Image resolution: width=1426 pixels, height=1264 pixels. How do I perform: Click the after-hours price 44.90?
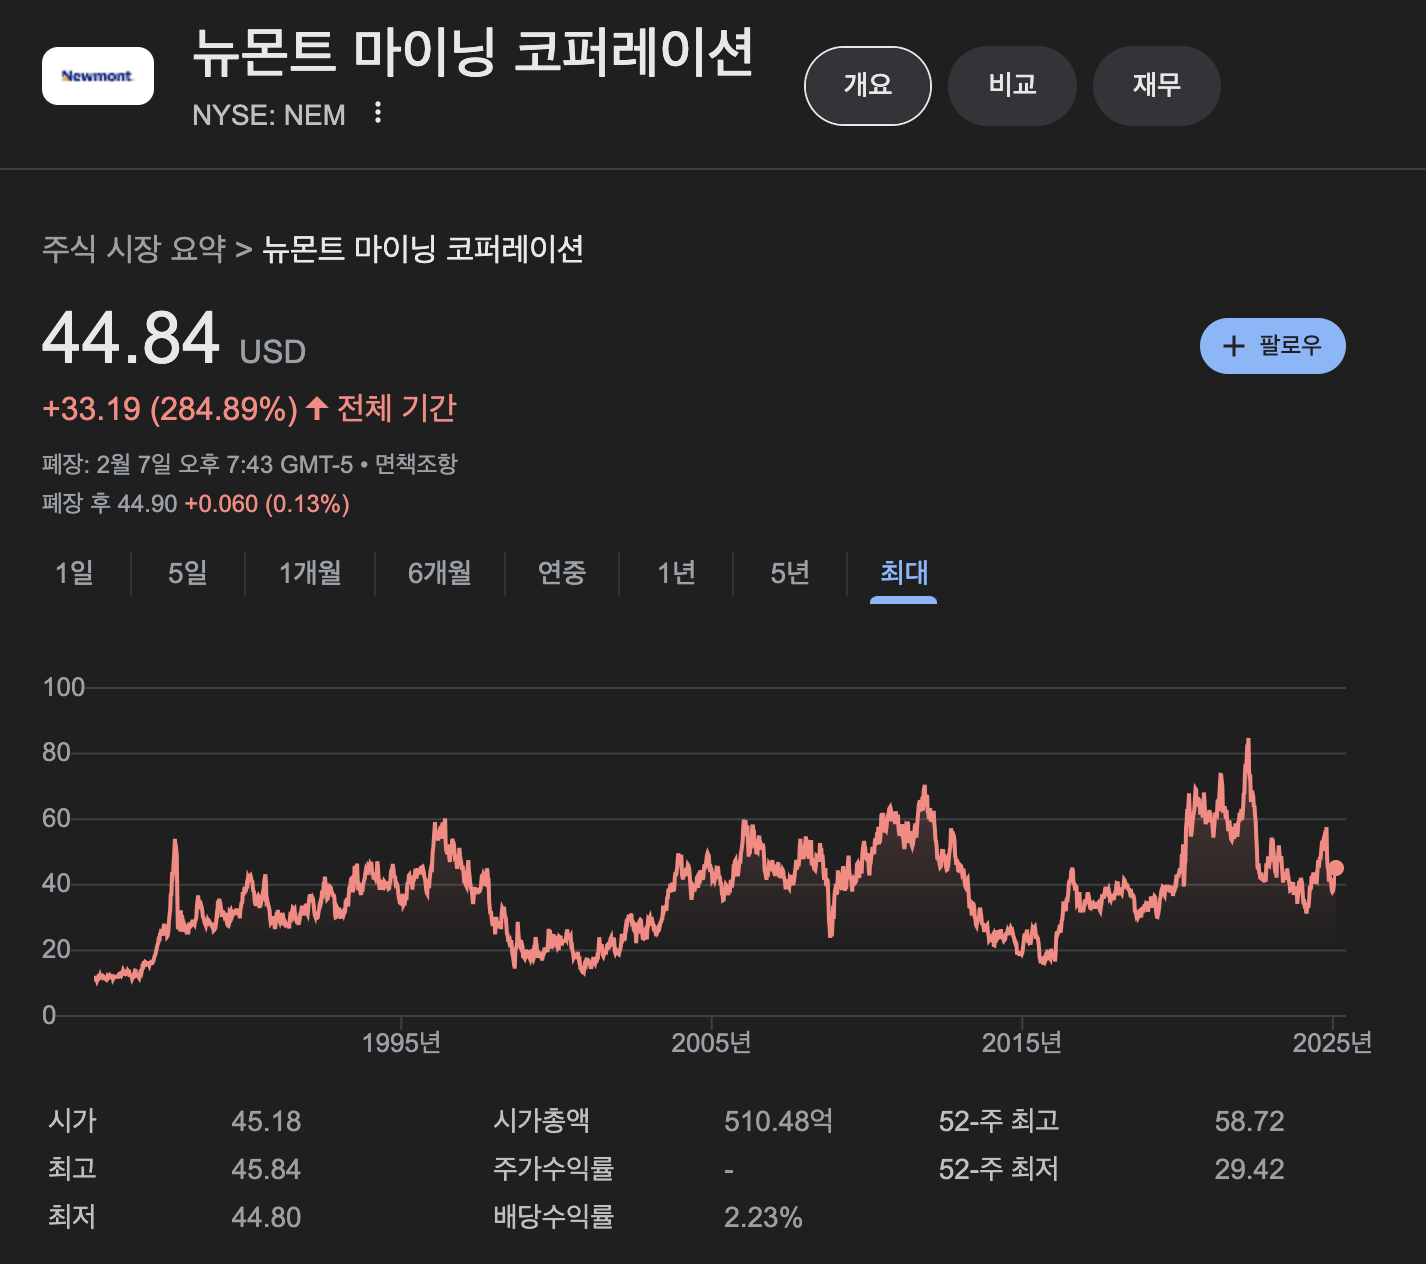click(x=147, y=504)
